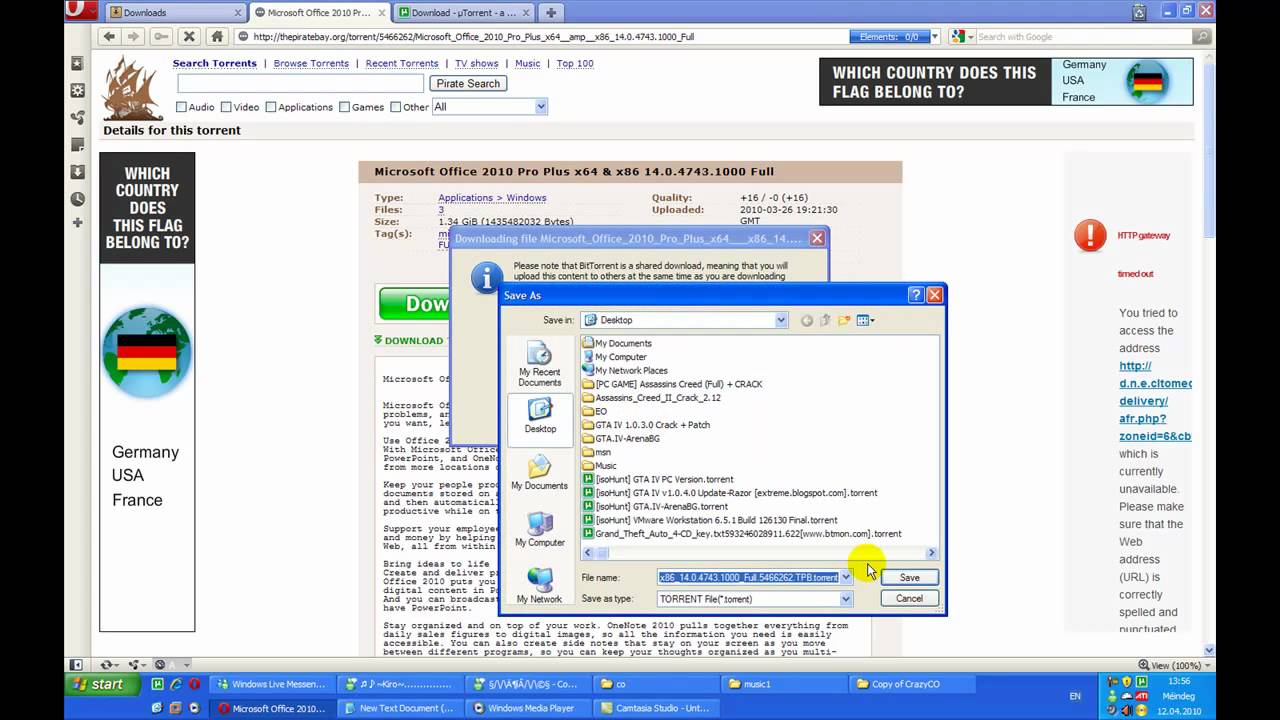Click Save in the Save As dialog
The height and width of the screenshot is (720, 1280).
(x=909, y=577)
